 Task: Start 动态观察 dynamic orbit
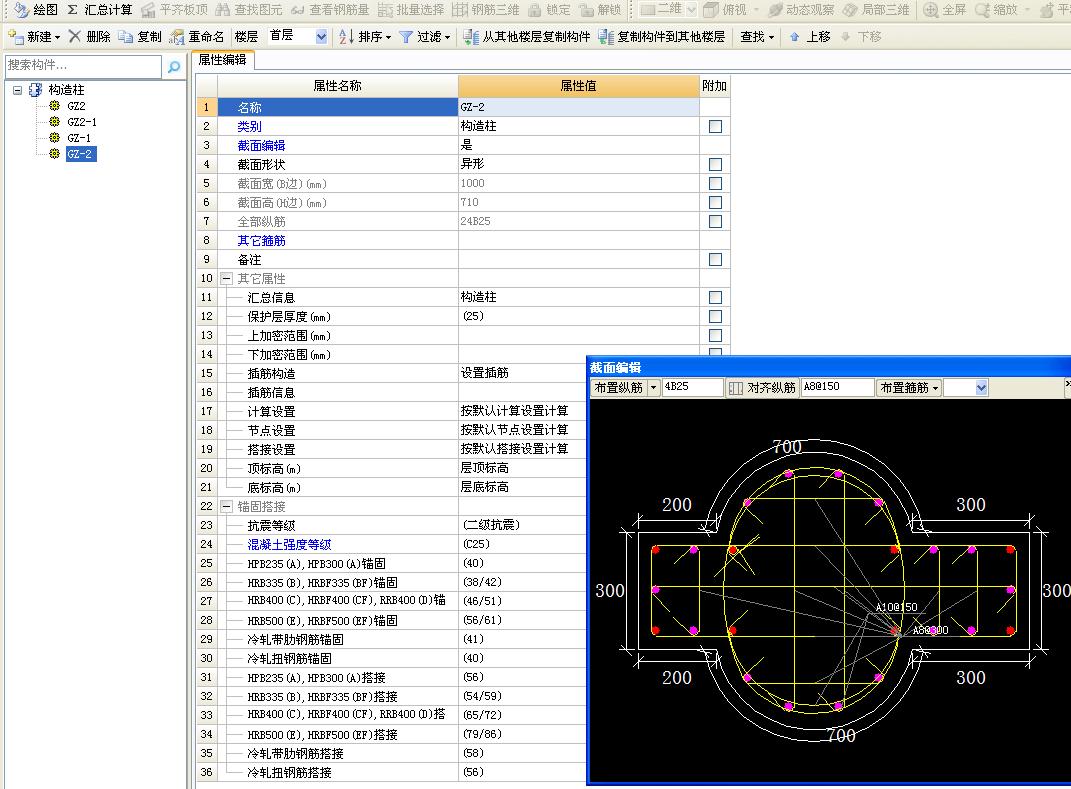click(801, 10)
